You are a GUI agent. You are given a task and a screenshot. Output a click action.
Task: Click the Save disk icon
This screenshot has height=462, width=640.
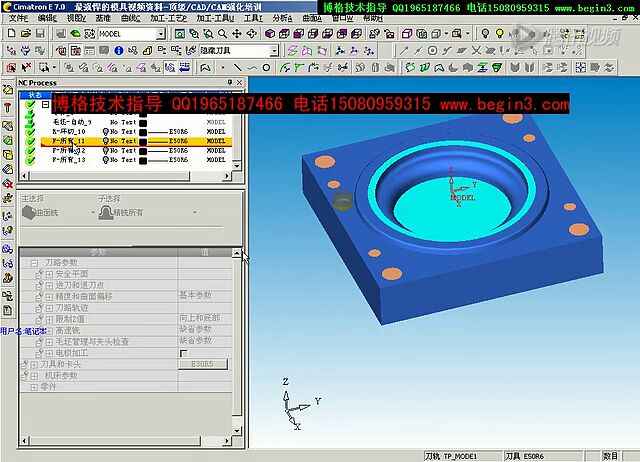41,33
